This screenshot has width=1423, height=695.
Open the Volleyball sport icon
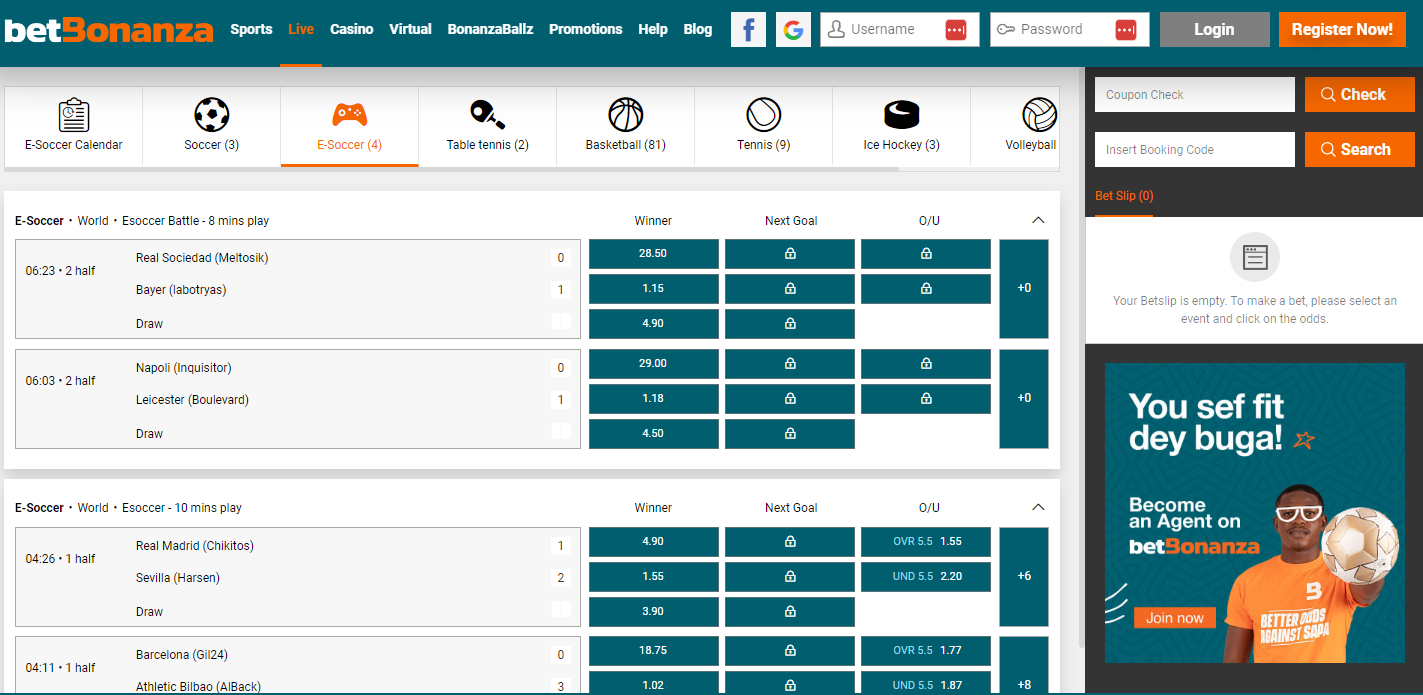pyautogui.click(x=1038, y=115)
